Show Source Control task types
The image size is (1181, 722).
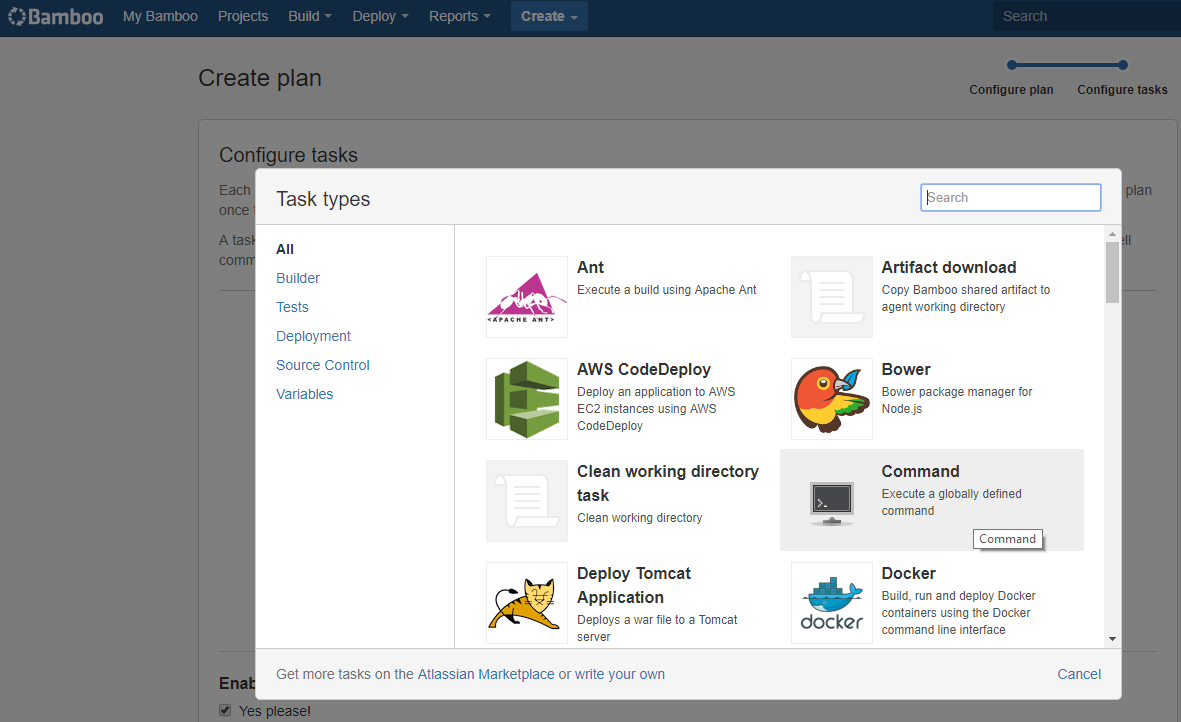click(322, 365)
